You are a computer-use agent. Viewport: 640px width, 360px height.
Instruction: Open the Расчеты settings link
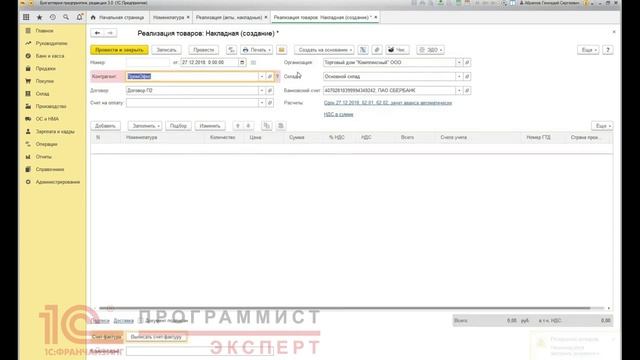pos(388,103)
